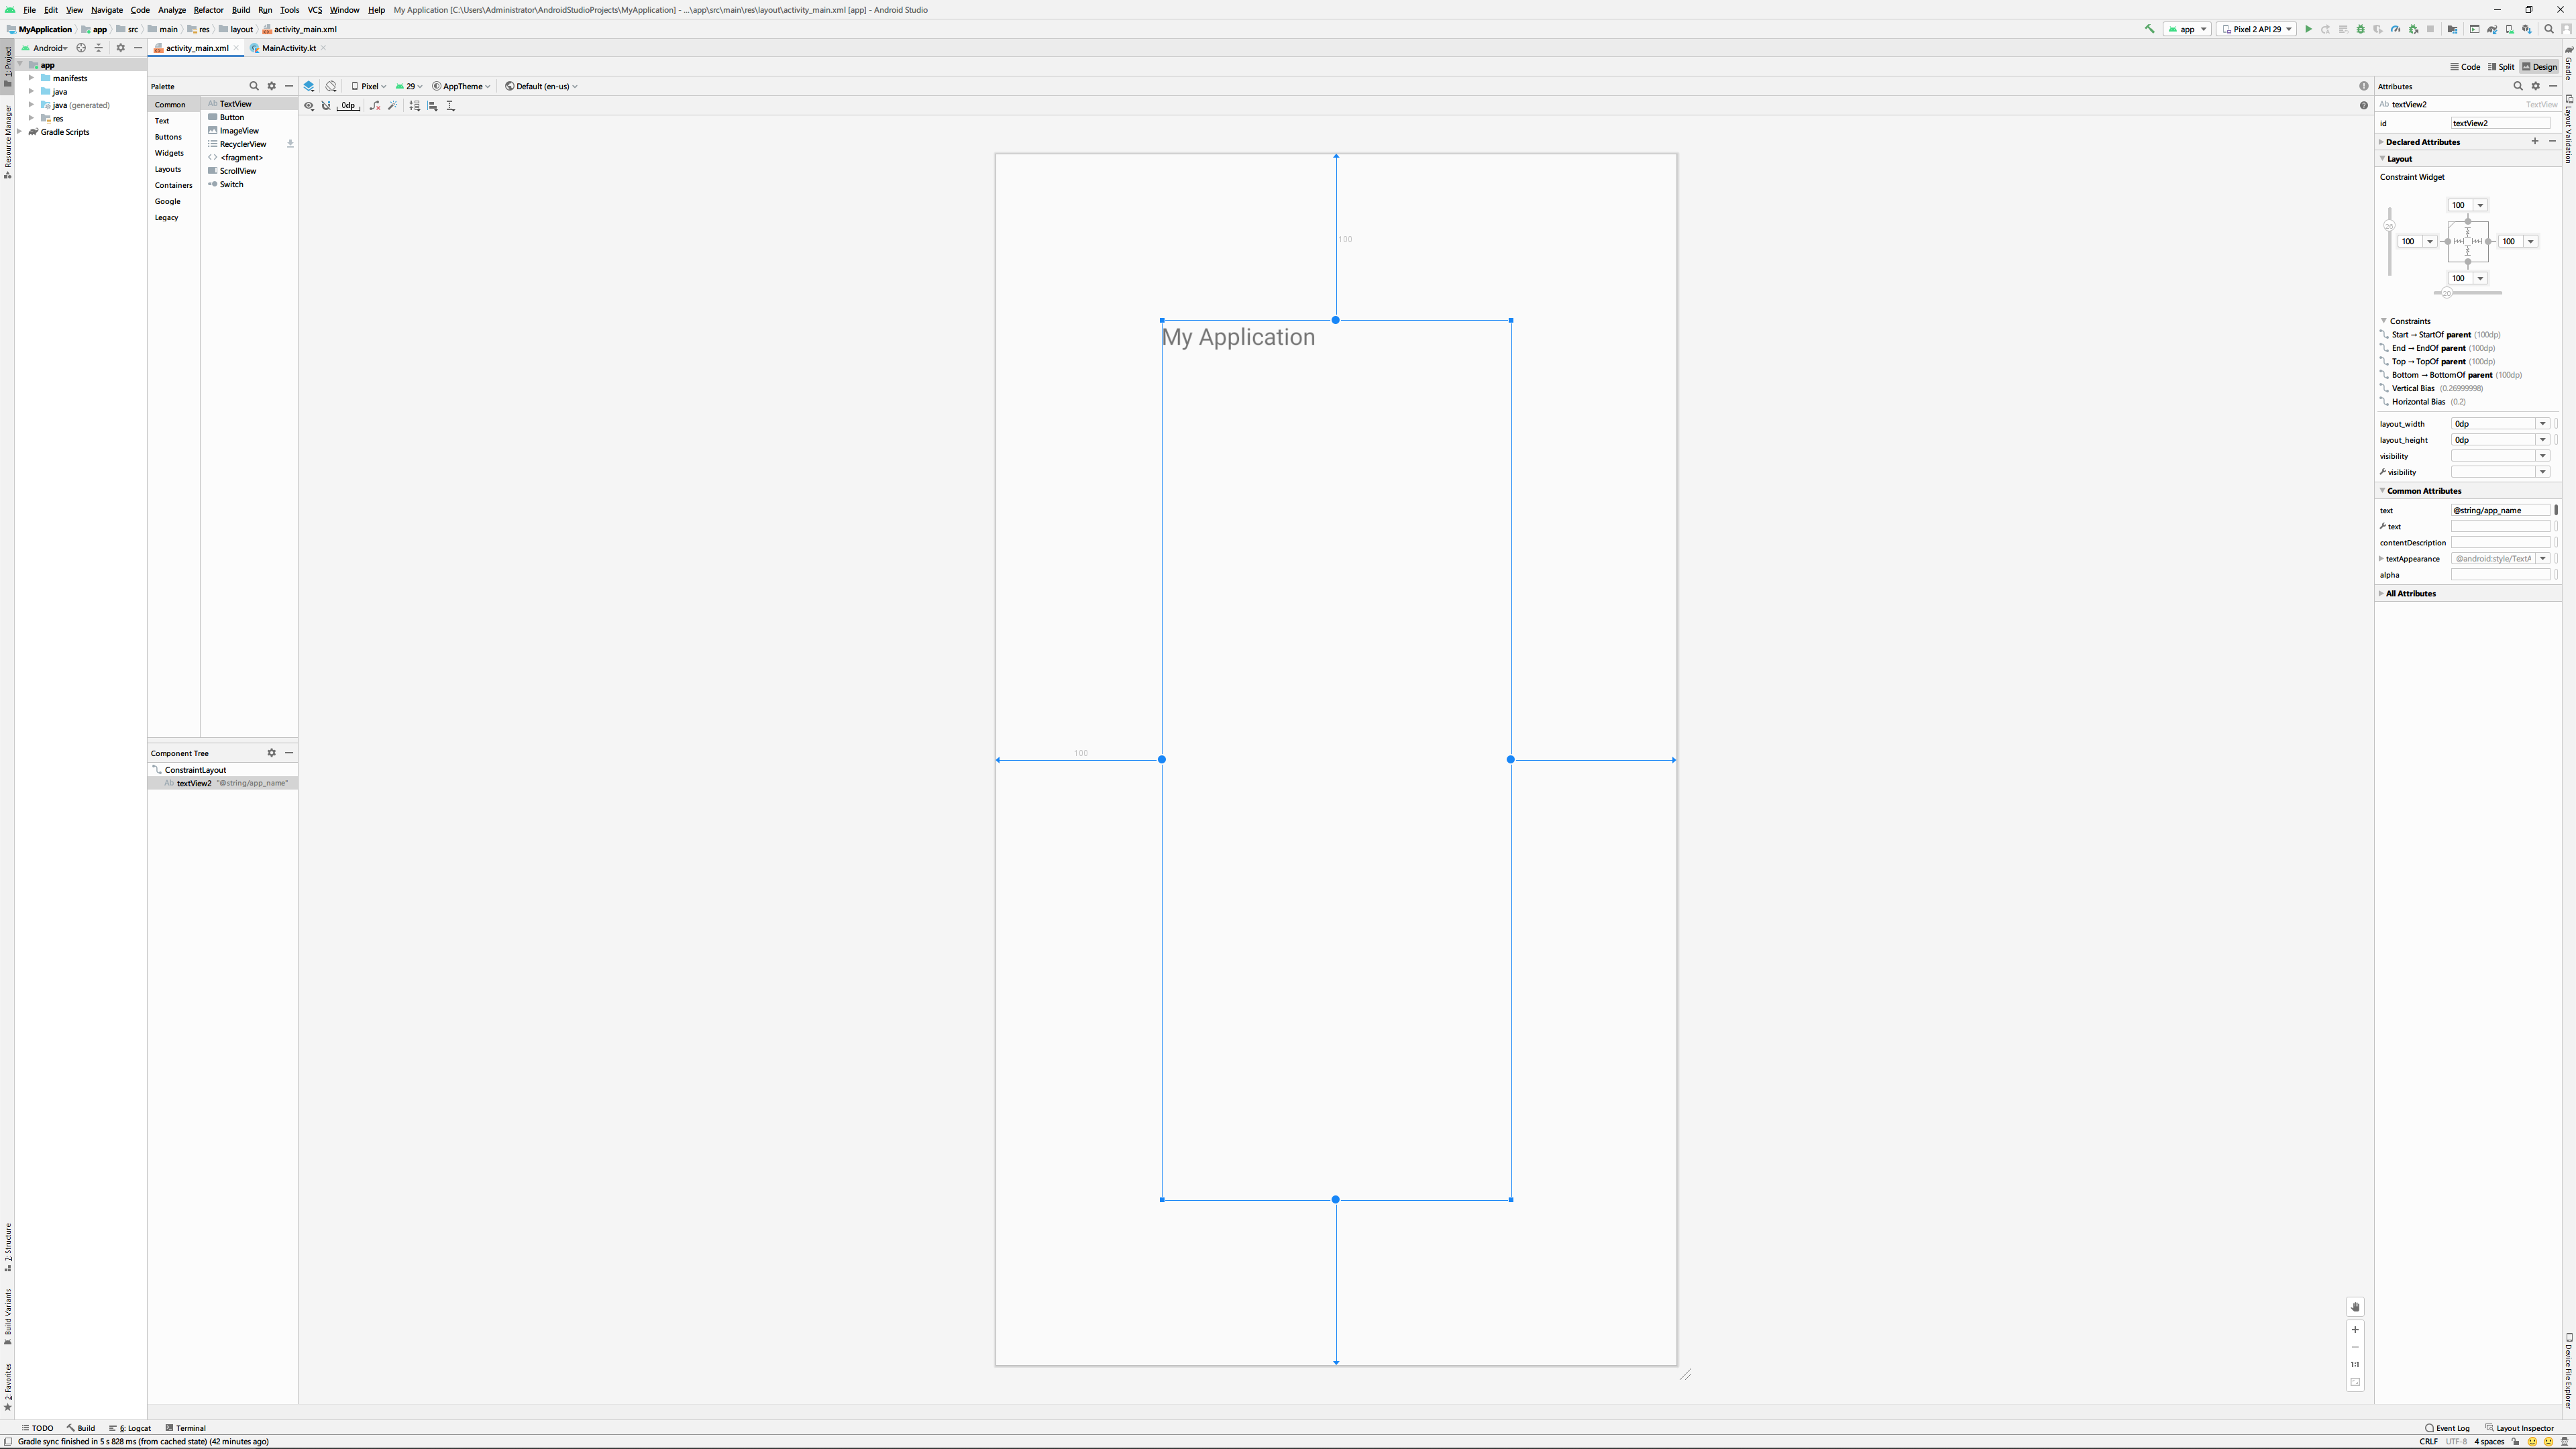The width and height of the screenshot is (2576, 1449).
Task: Expand the All Attributes section
Action: (2410, 593)
